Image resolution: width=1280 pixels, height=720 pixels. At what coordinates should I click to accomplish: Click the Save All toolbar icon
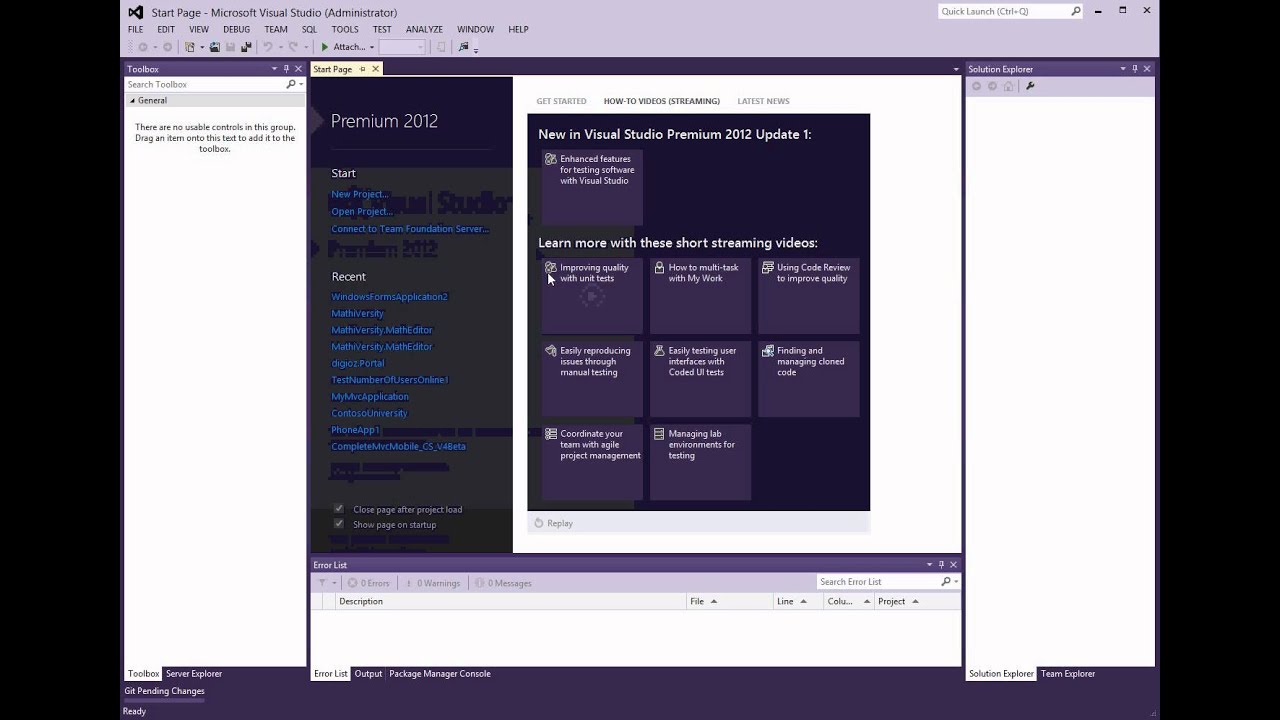(x=246, y=47)
